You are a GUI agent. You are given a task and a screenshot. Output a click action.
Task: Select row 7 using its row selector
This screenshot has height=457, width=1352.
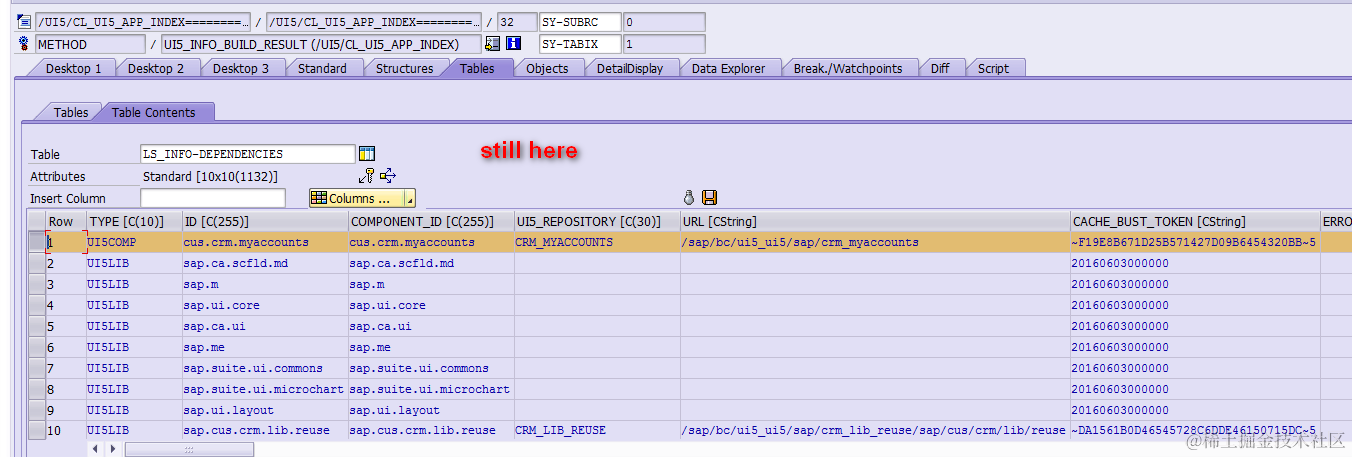(36, 368)
